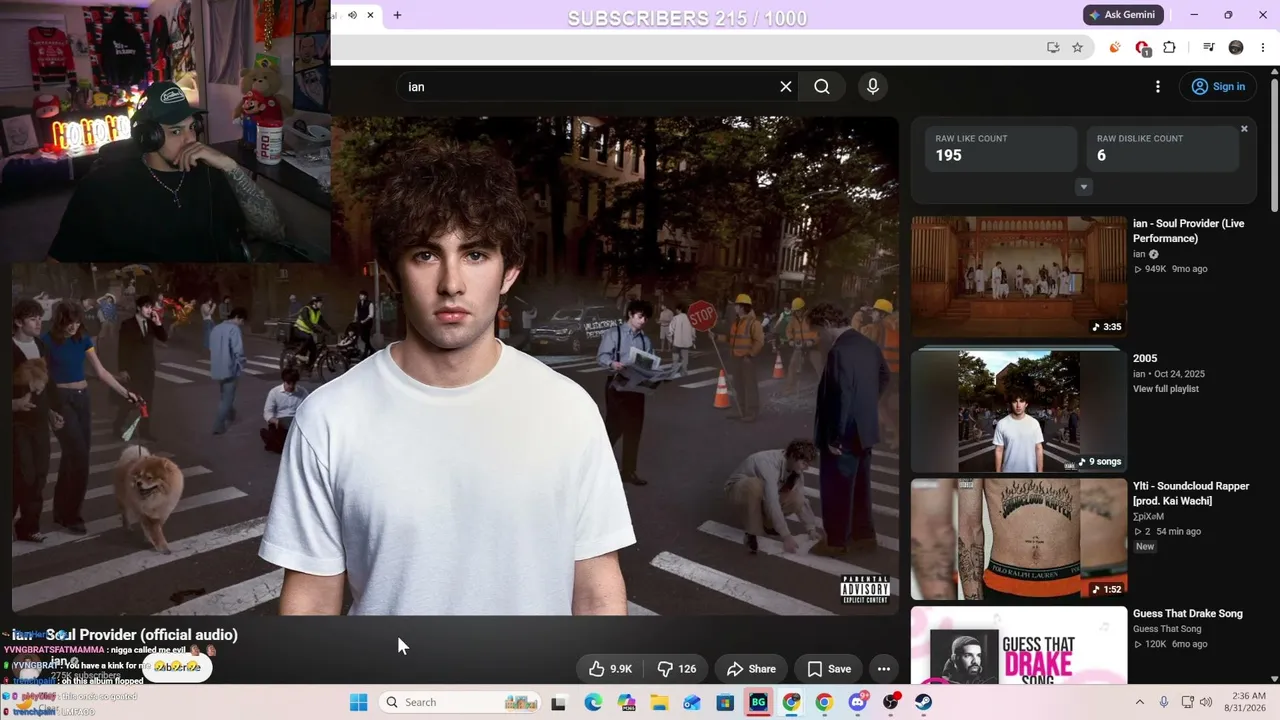This screenshot has height=720, width=1280.
Task: Like the video (9.9K)
Action: [x=610, y=669]
